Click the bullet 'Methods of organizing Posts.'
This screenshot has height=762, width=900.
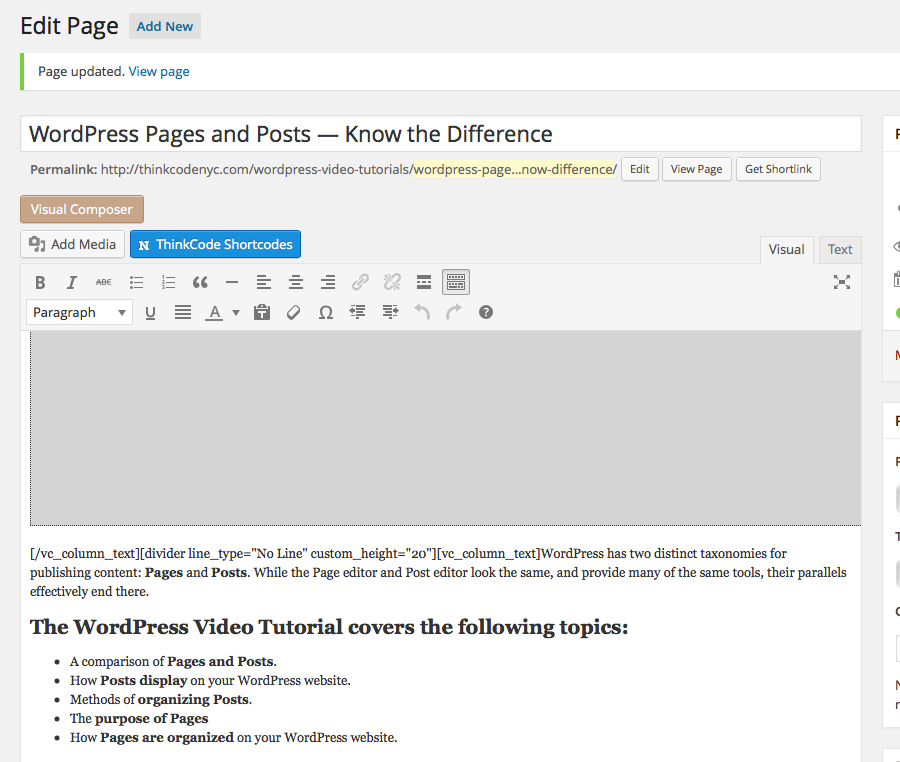coord(161,699)
